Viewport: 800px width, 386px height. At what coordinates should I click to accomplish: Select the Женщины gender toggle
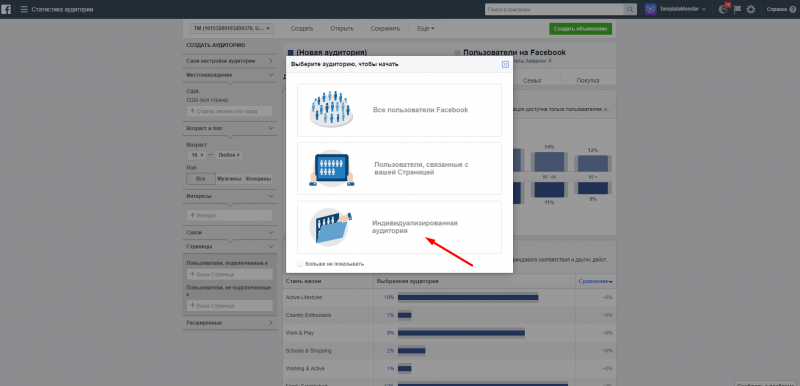(258, 179)
